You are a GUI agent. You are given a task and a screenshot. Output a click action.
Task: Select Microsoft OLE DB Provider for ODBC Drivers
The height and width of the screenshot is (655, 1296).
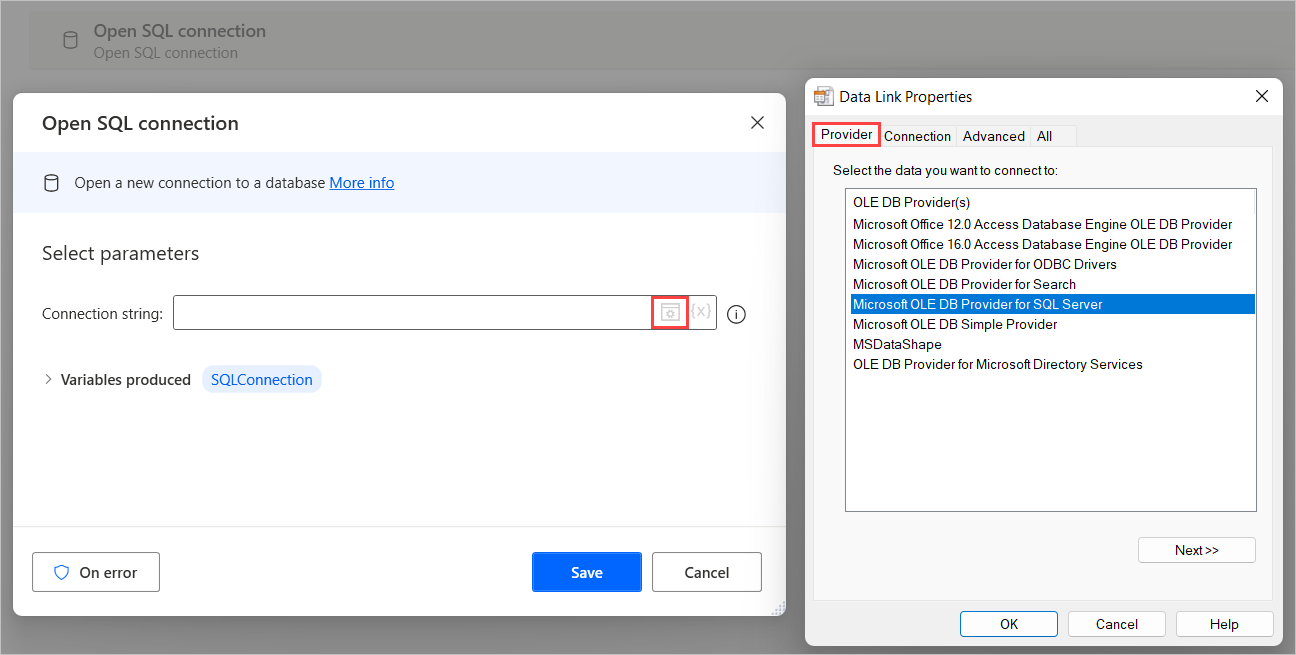click(x=984, y=263)
